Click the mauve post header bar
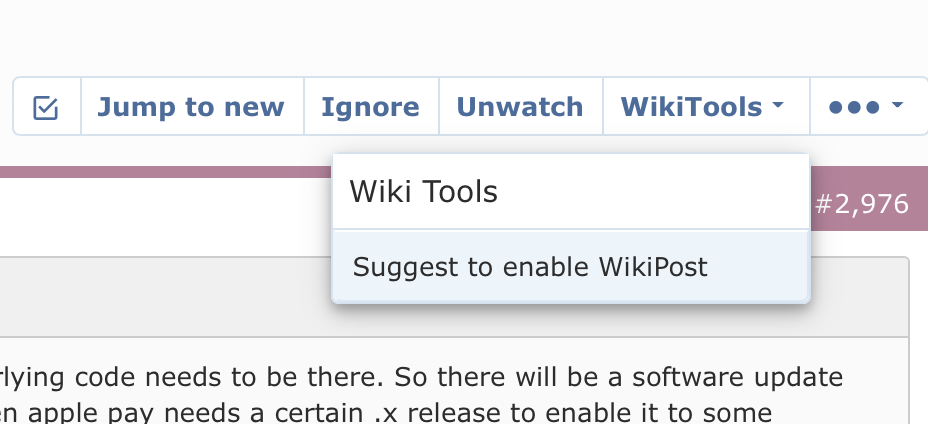The width and height of the screenshot is (928, 424). click(x=166, y=172)
